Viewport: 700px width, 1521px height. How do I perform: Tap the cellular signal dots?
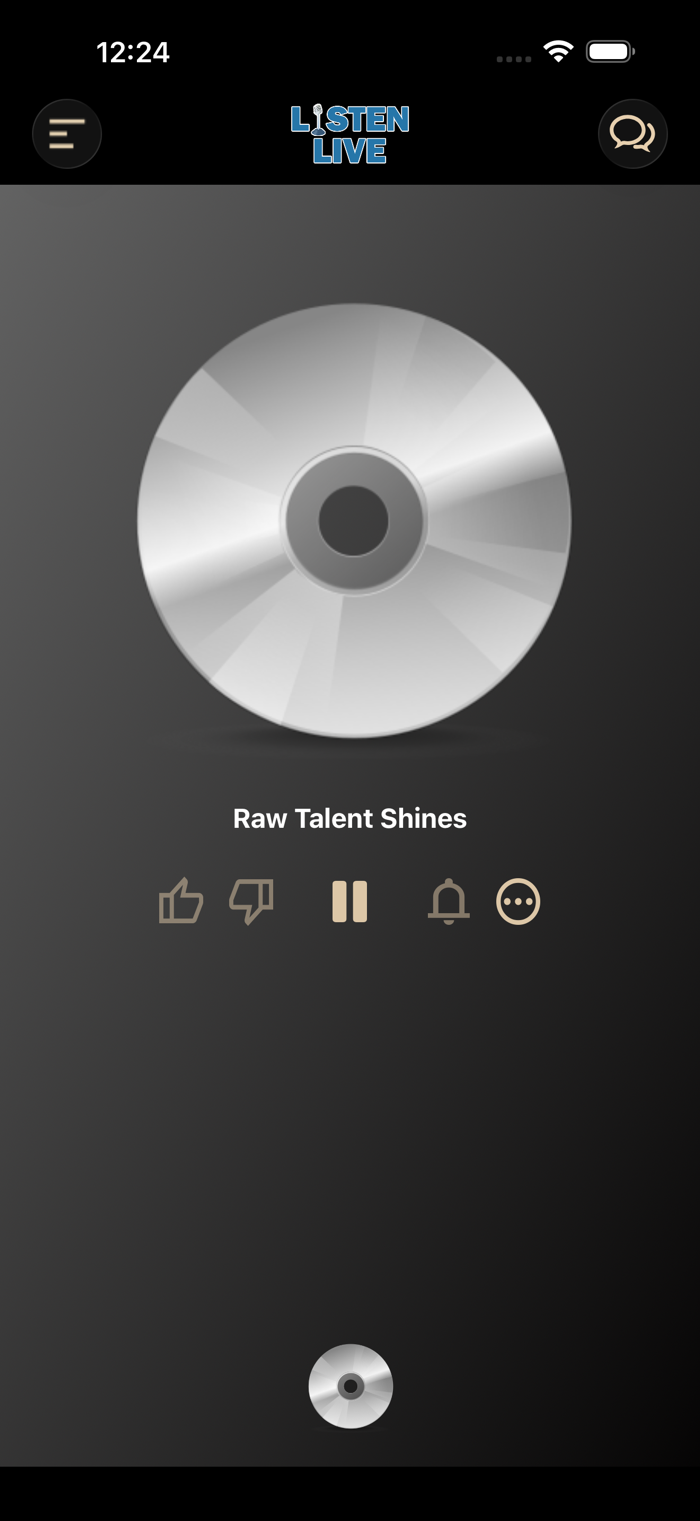(514, 59)
